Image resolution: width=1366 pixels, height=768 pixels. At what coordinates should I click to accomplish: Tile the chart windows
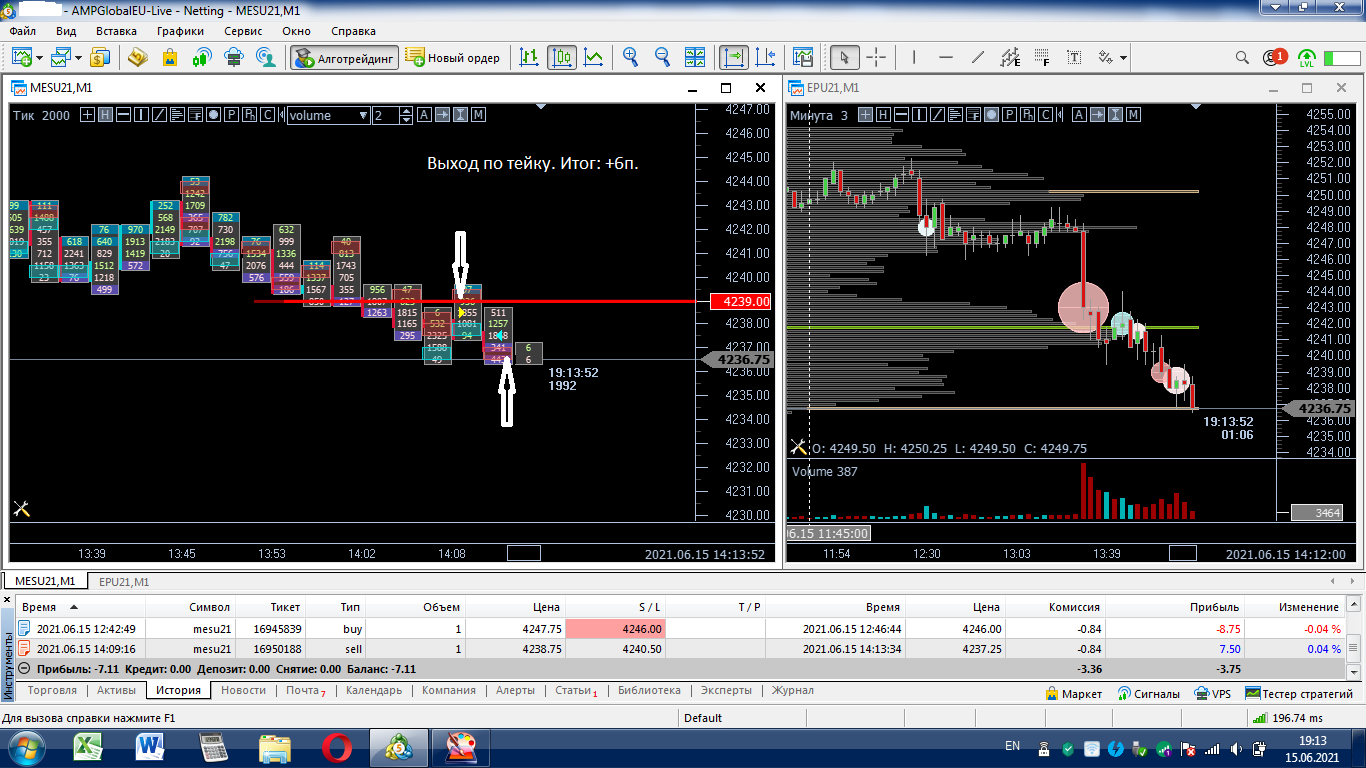(x=695, y=57)
